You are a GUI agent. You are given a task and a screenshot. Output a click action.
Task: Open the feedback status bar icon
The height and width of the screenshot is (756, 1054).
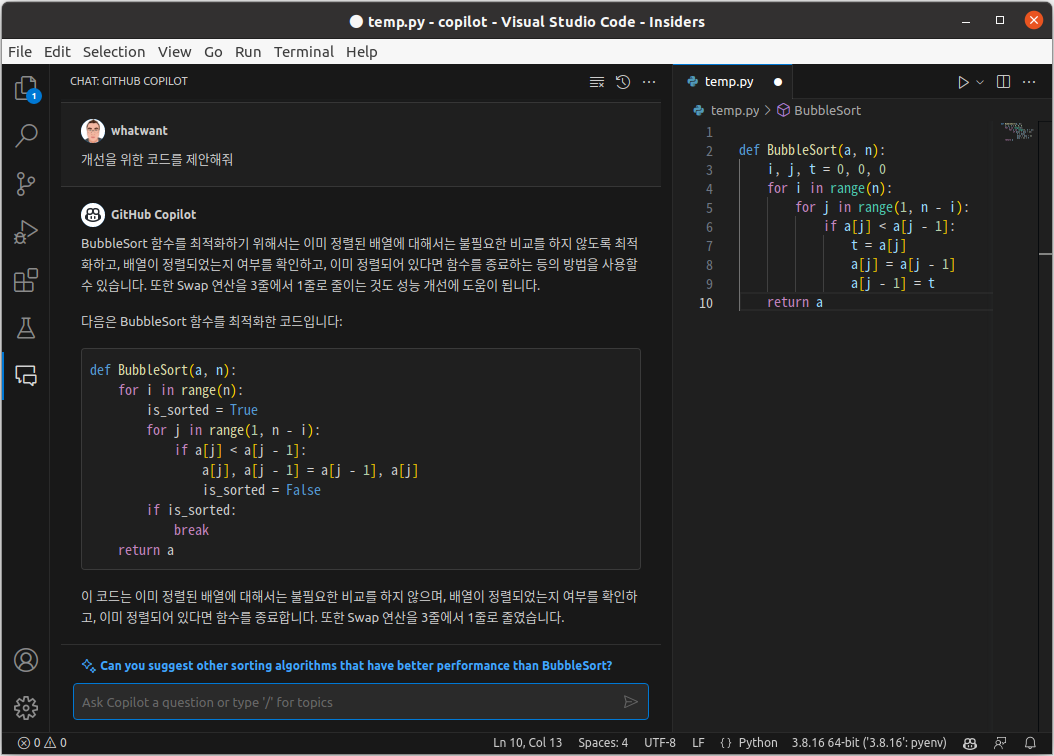pyautogui.click(x=1000, y=743)
